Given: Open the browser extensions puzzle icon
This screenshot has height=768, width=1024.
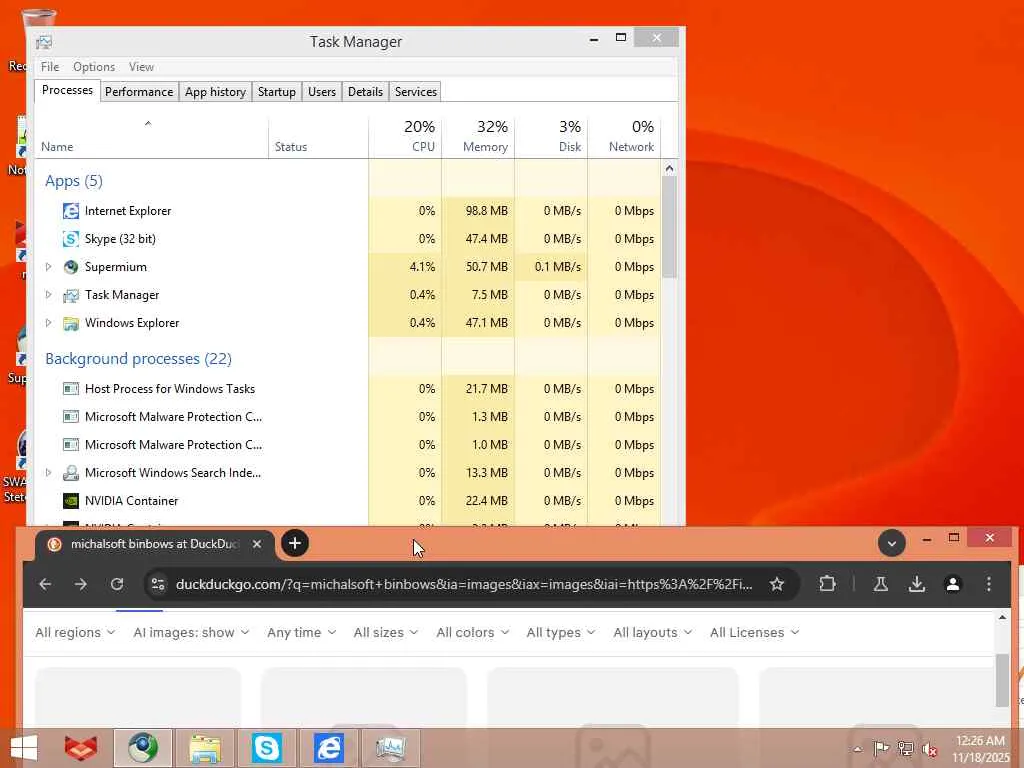Looking at the screenshot, I should click(x=827, y=583).
